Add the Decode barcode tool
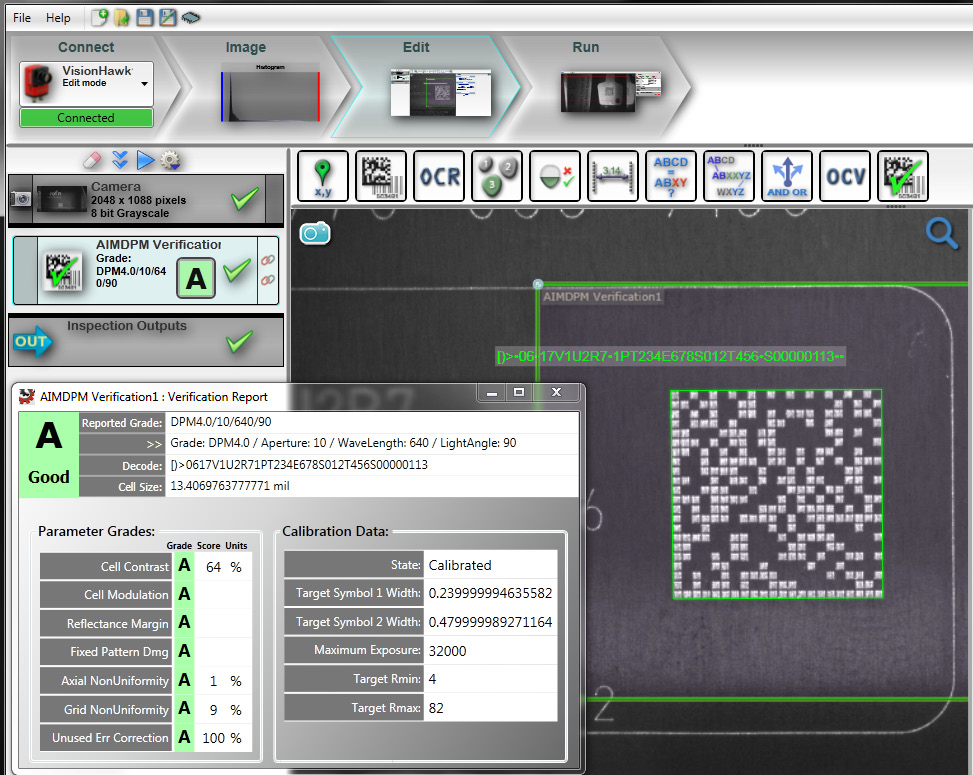The image size is (973, 775). [381, 176]
